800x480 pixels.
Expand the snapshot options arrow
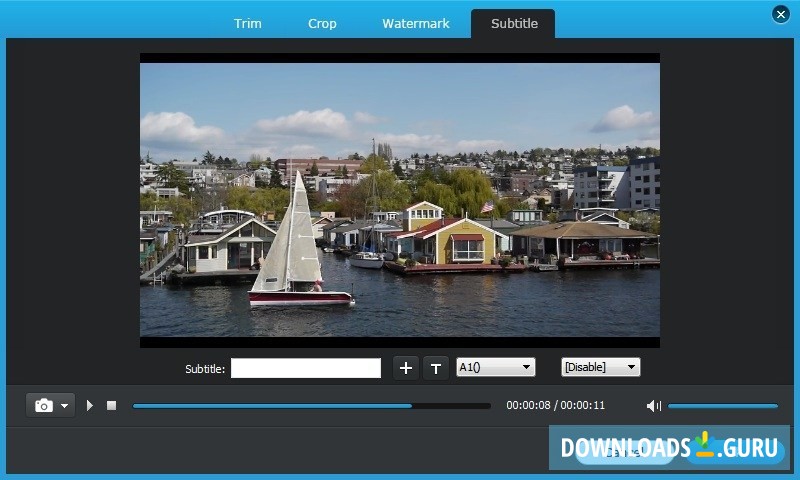tap(65, 406)
